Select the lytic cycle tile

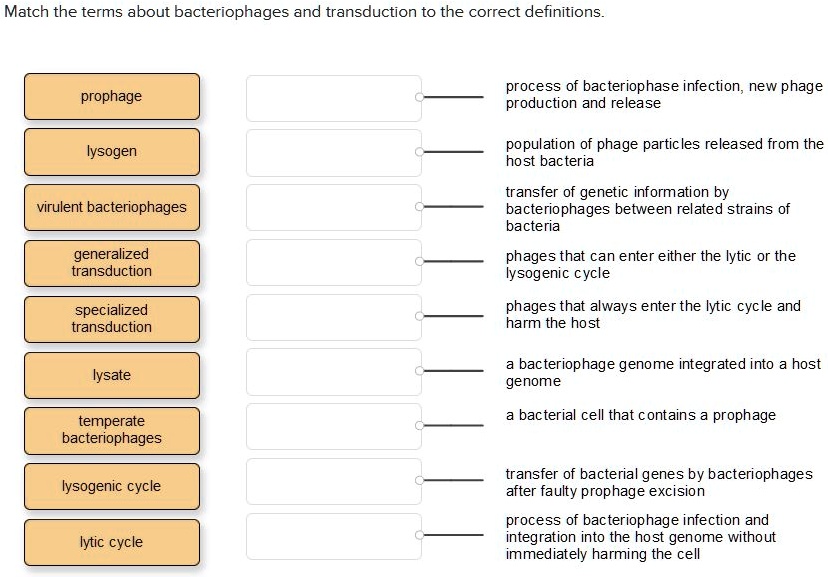(x=111, y=542)
